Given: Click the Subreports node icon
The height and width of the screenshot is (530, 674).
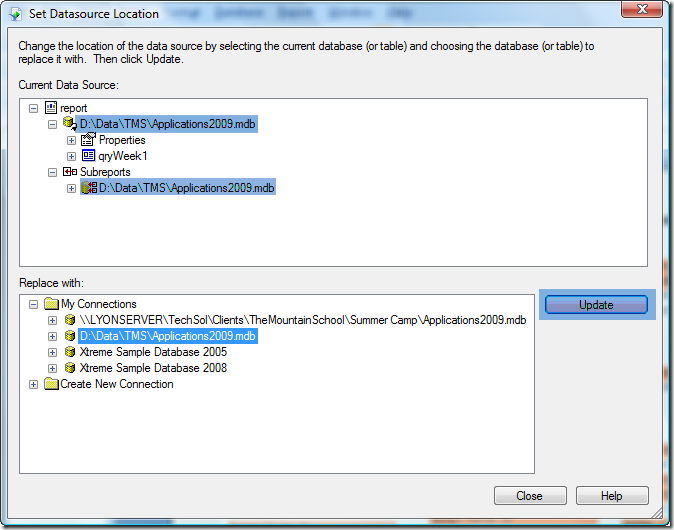Looking at the screenshot, I should [x=69, y=172].
